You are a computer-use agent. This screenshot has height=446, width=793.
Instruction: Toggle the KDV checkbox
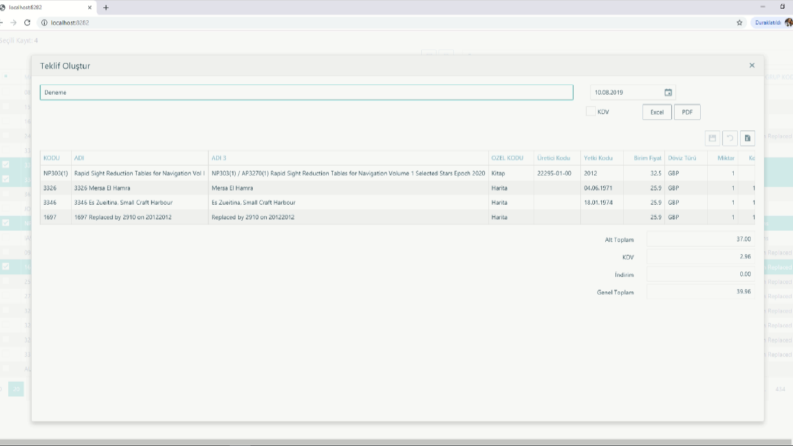(x=590, y=112)
